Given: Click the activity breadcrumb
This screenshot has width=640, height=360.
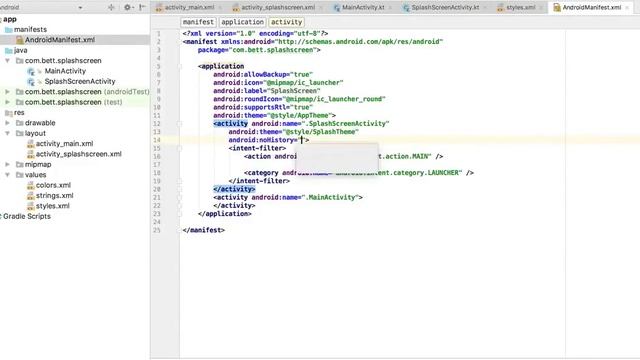Looking at the screenshot, I should pos(286,22).
